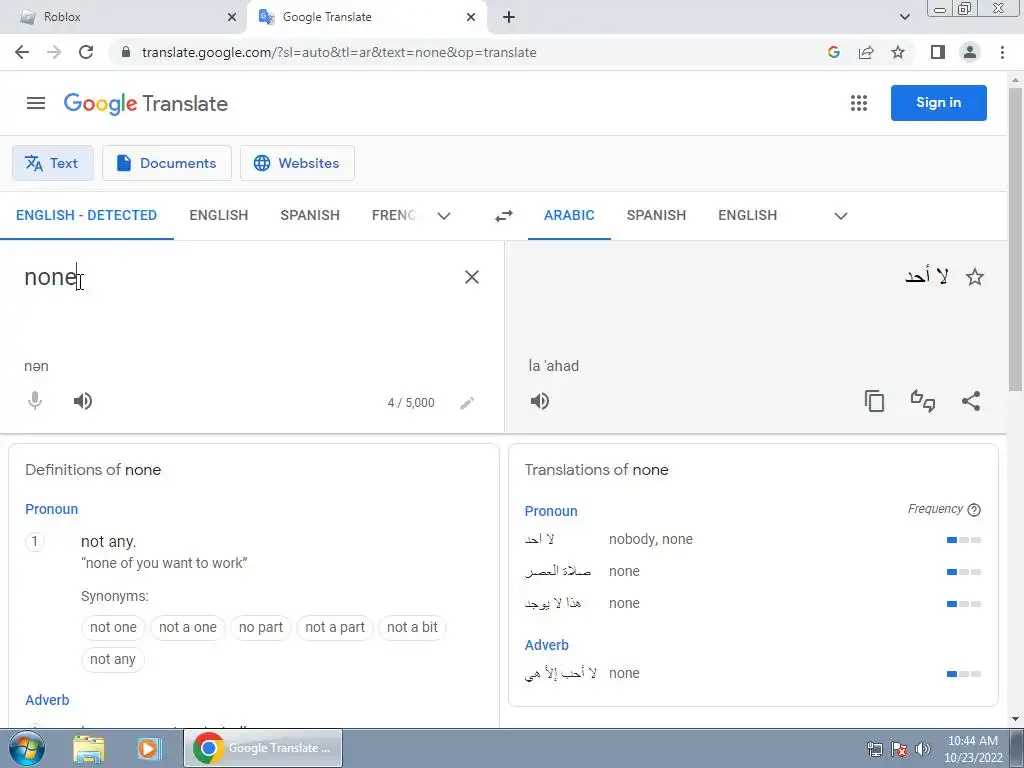Click the page vertical scrollbar thumb
The height and width of the screenshot is (768, 1024).
1015,238
